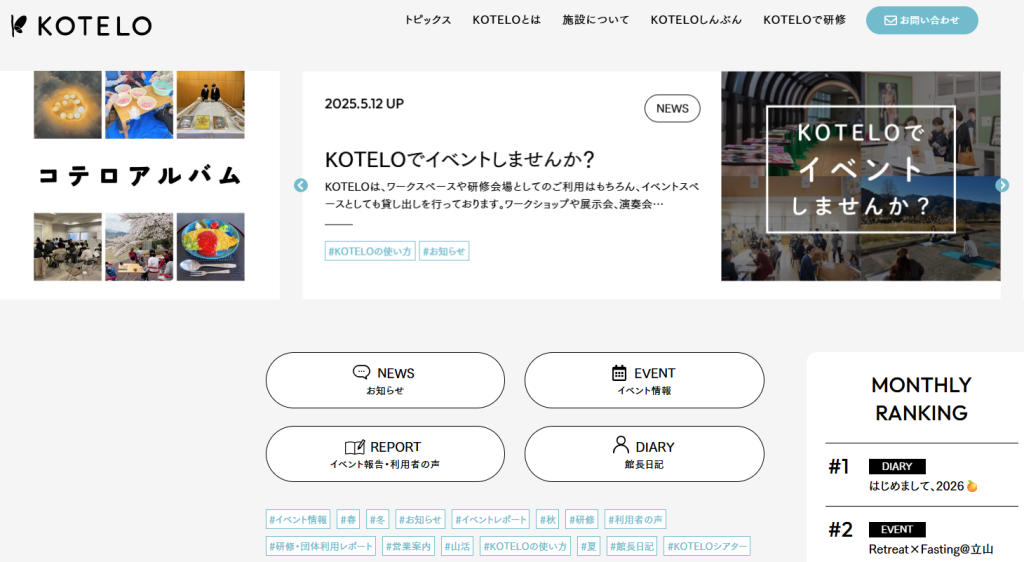Screen dimensions: 1024x562
Task: Open the KOTELOでイベントしませんか? article title
Action: (x=460, y=160)
